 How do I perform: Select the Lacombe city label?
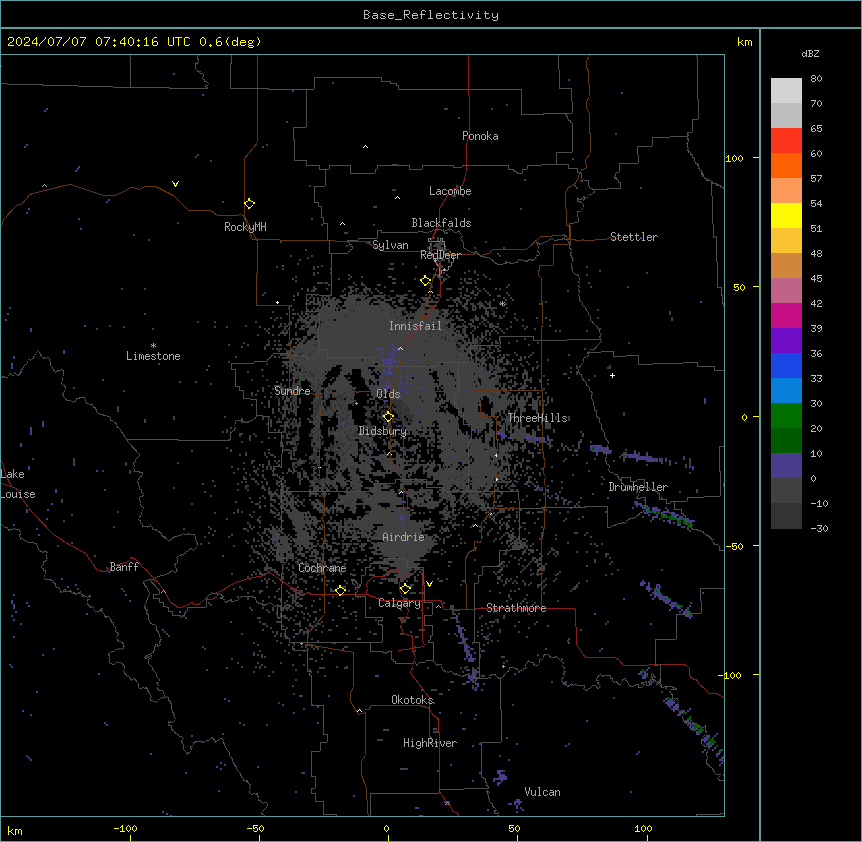pos(450,191)
